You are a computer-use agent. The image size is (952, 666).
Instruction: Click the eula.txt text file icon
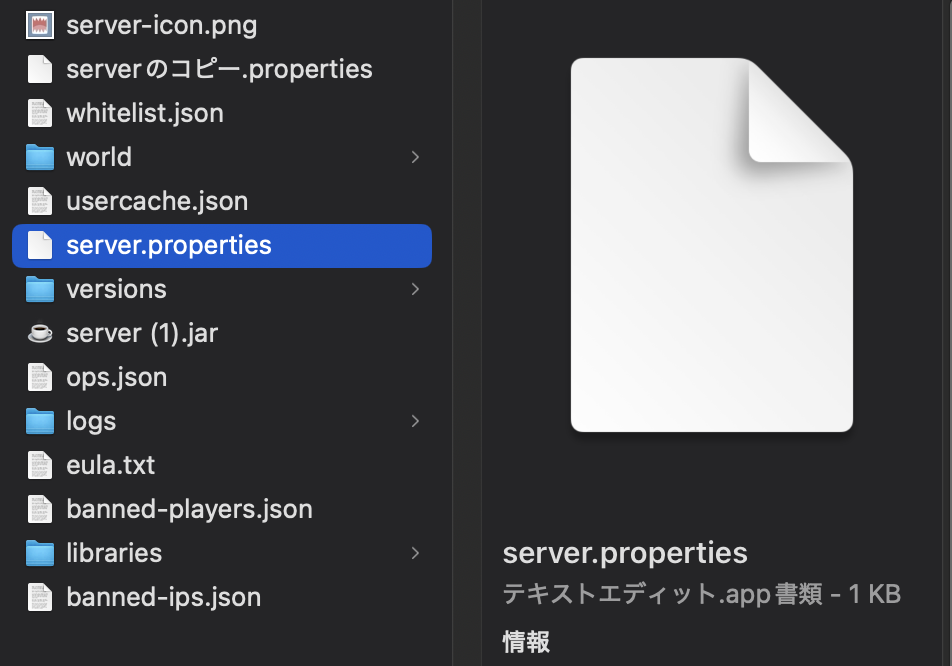(x=39, y=465)
